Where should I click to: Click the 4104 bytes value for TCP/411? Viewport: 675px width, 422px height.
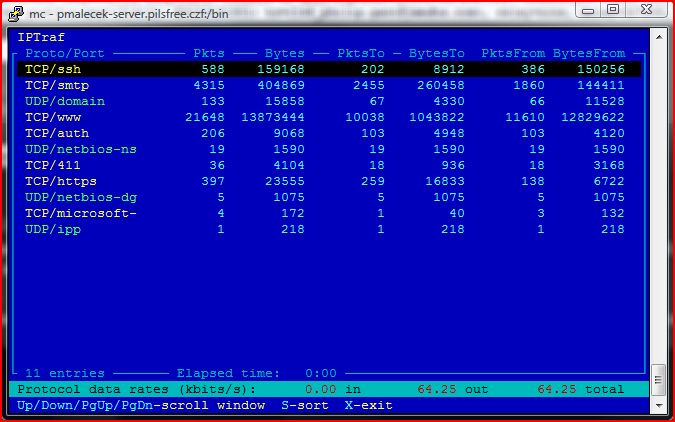click(288, 165)
